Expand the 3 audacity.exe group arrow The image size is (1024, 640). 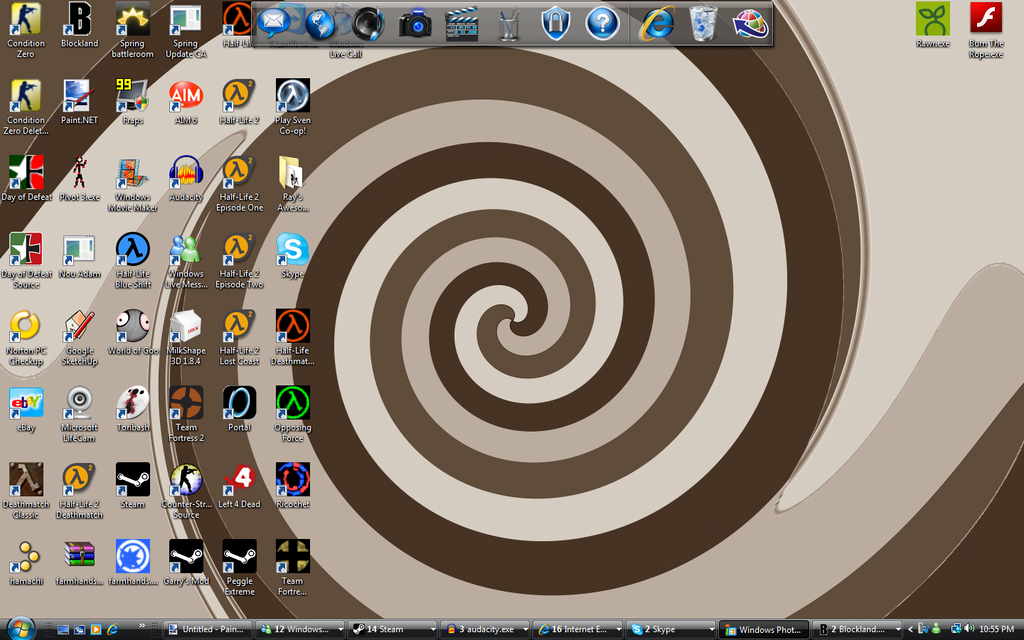coord(526,630)
